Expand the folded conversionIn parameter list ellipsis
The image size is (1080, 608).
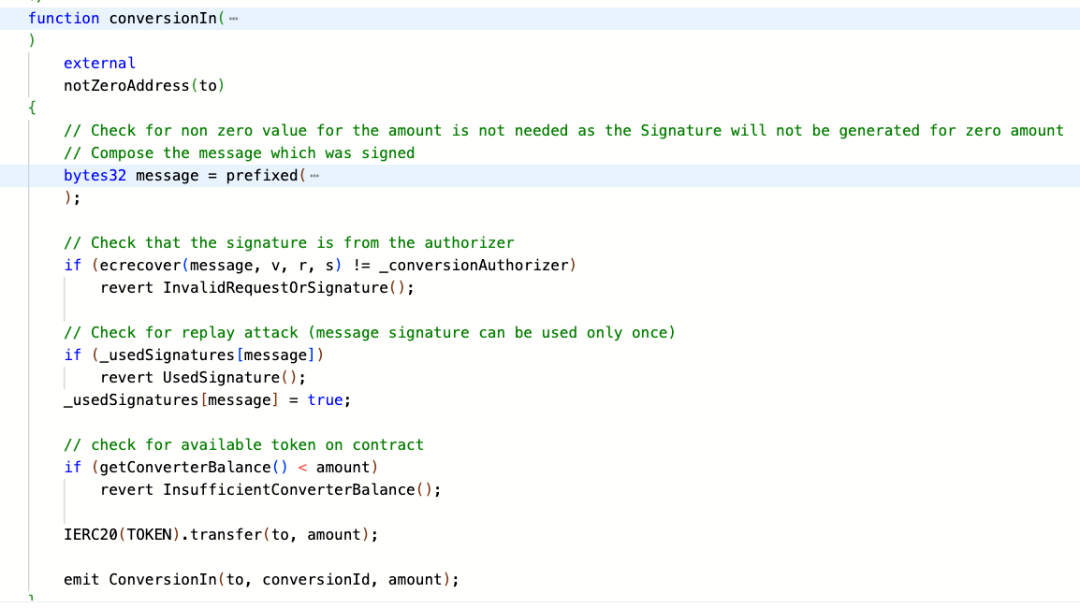[233, 19]
